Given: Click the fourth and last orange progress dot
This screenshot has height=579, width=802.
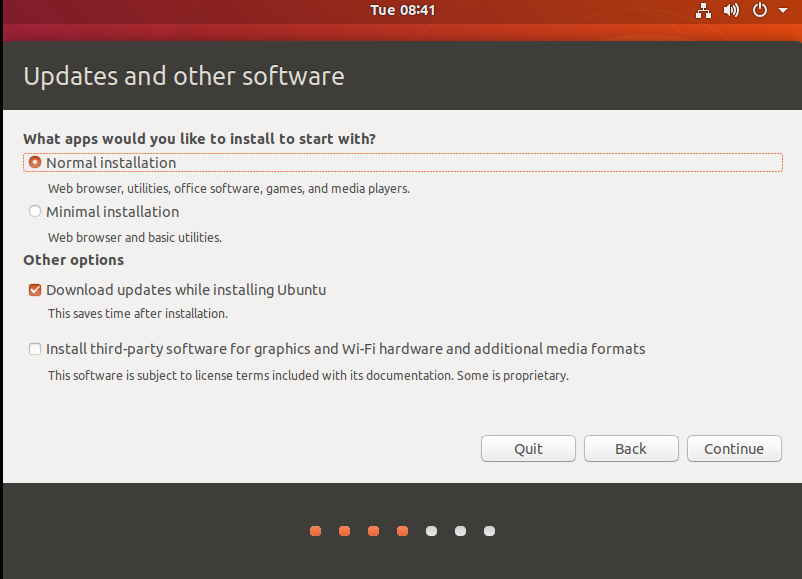Looking at the screenshot, I should [x=402, y=531].
